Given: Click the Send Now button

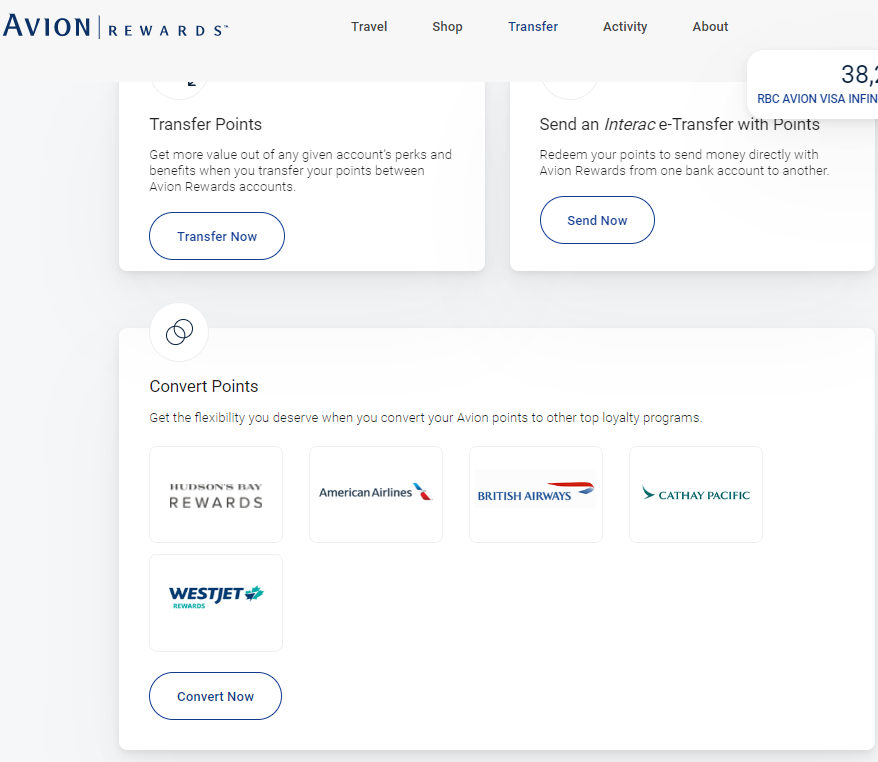Looking at the screenshot, I should (597, 220).
